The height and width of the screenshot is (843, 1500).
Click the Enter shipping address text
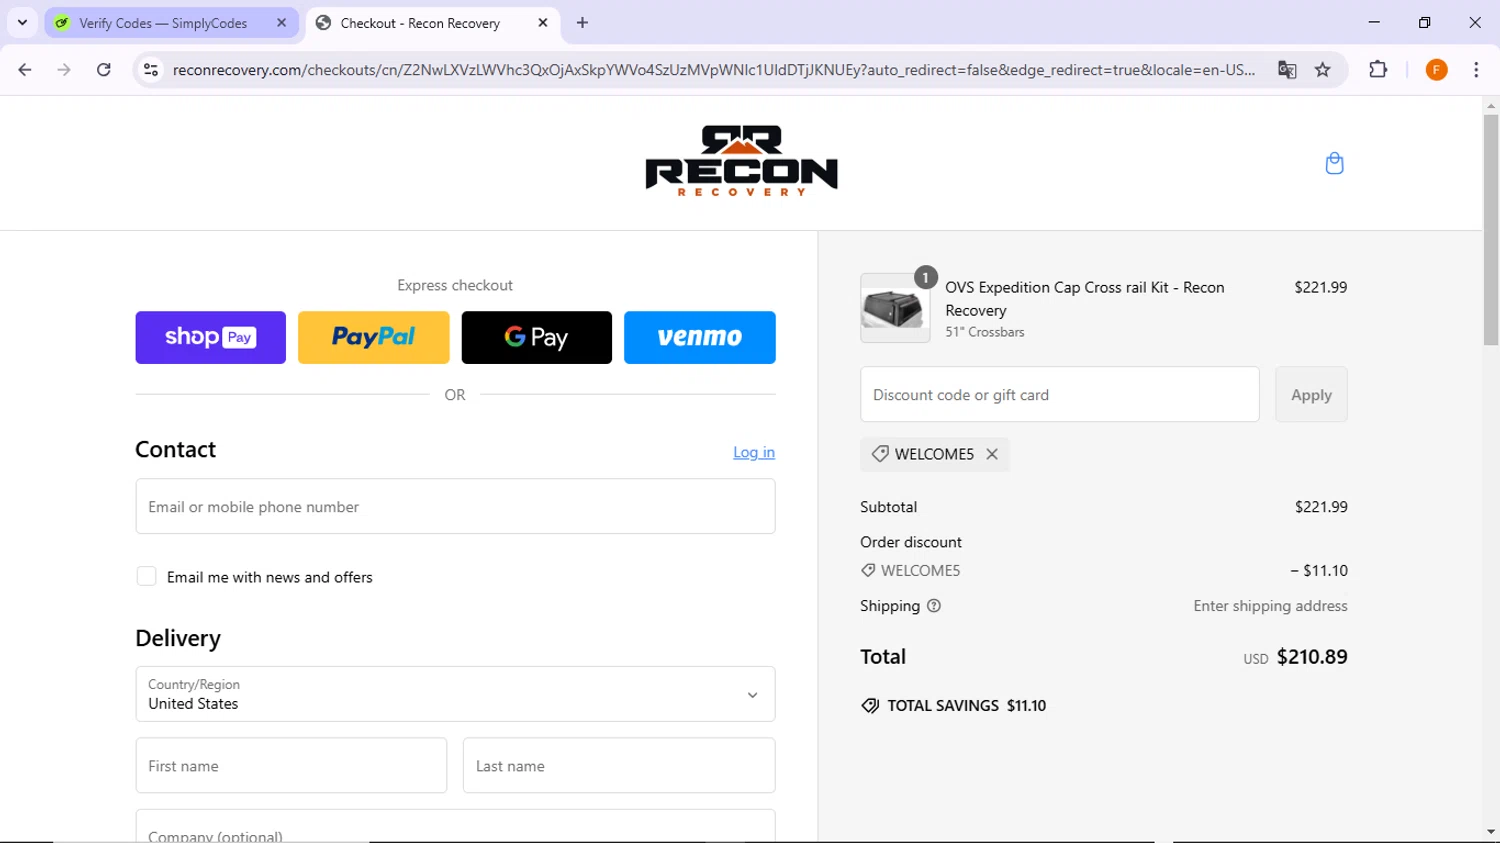(1270, 606)
